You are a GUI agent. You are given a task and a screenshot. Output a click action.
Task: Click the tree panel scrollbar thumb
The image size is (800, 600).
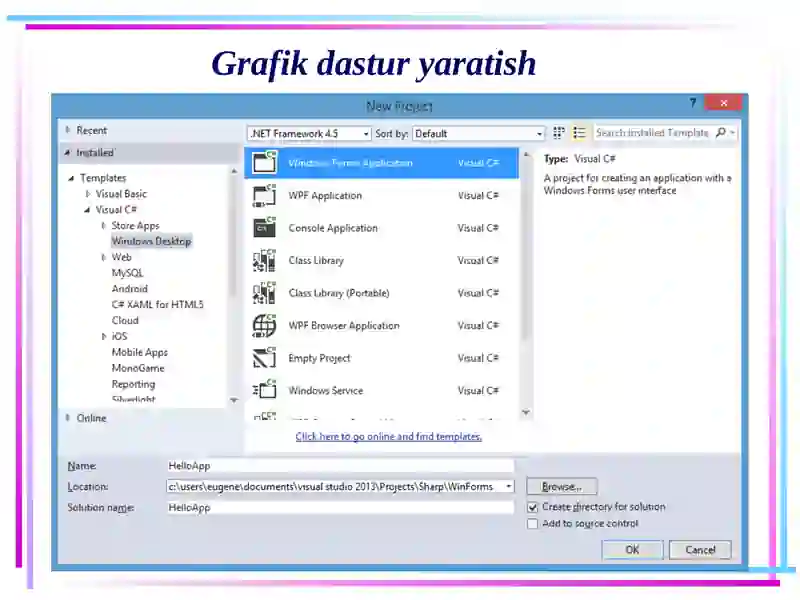234,237
